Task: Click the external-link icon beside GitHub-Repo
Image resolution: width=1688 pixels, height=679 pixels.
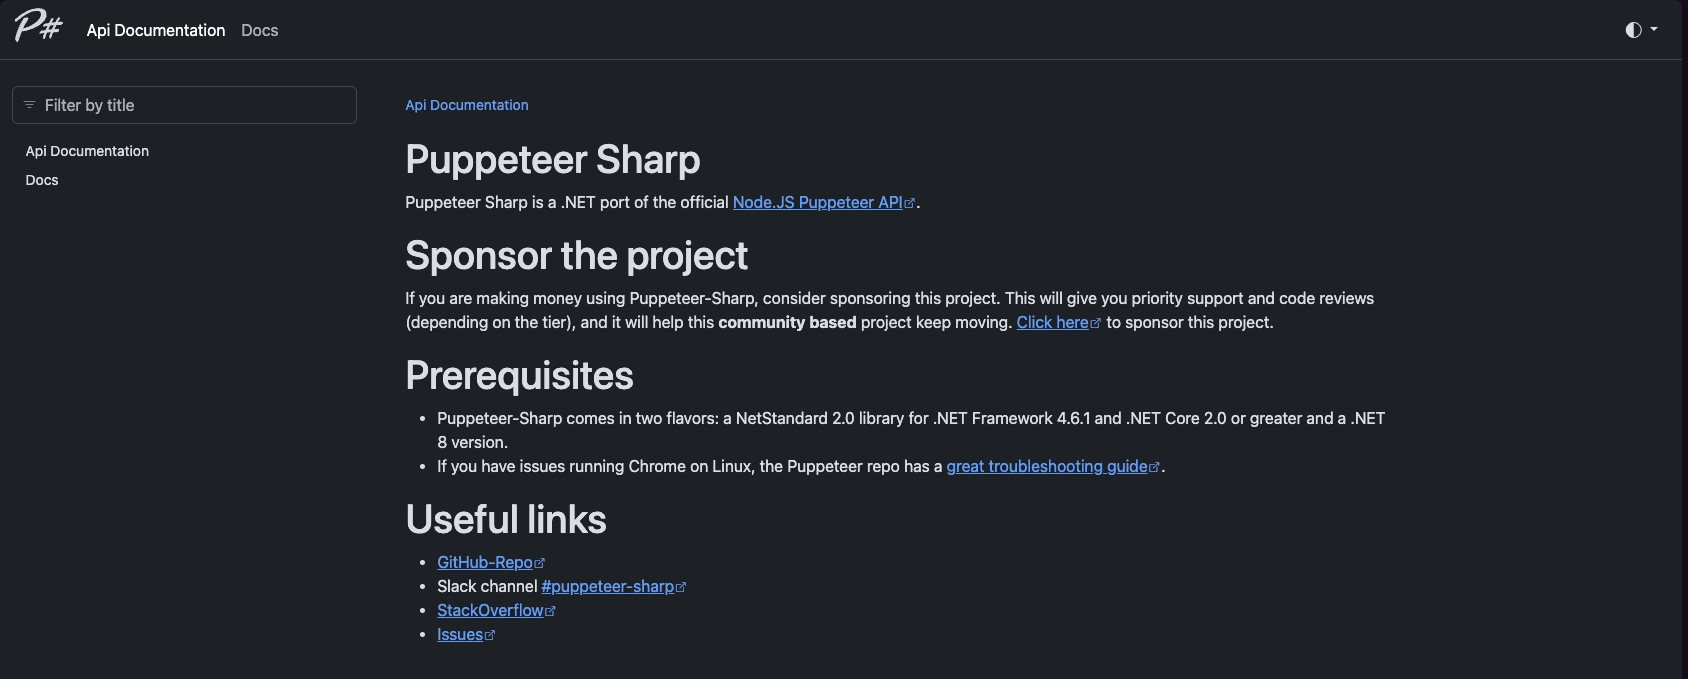Action: click(x=539, y=561)
